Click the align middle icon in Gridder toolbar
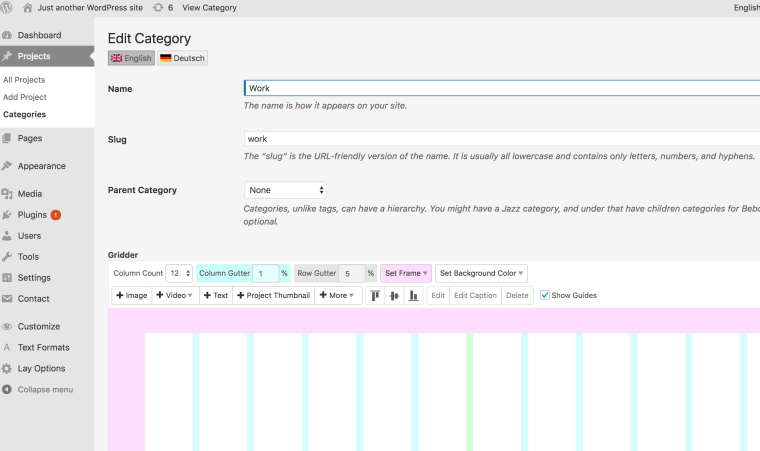 [394, 296]
